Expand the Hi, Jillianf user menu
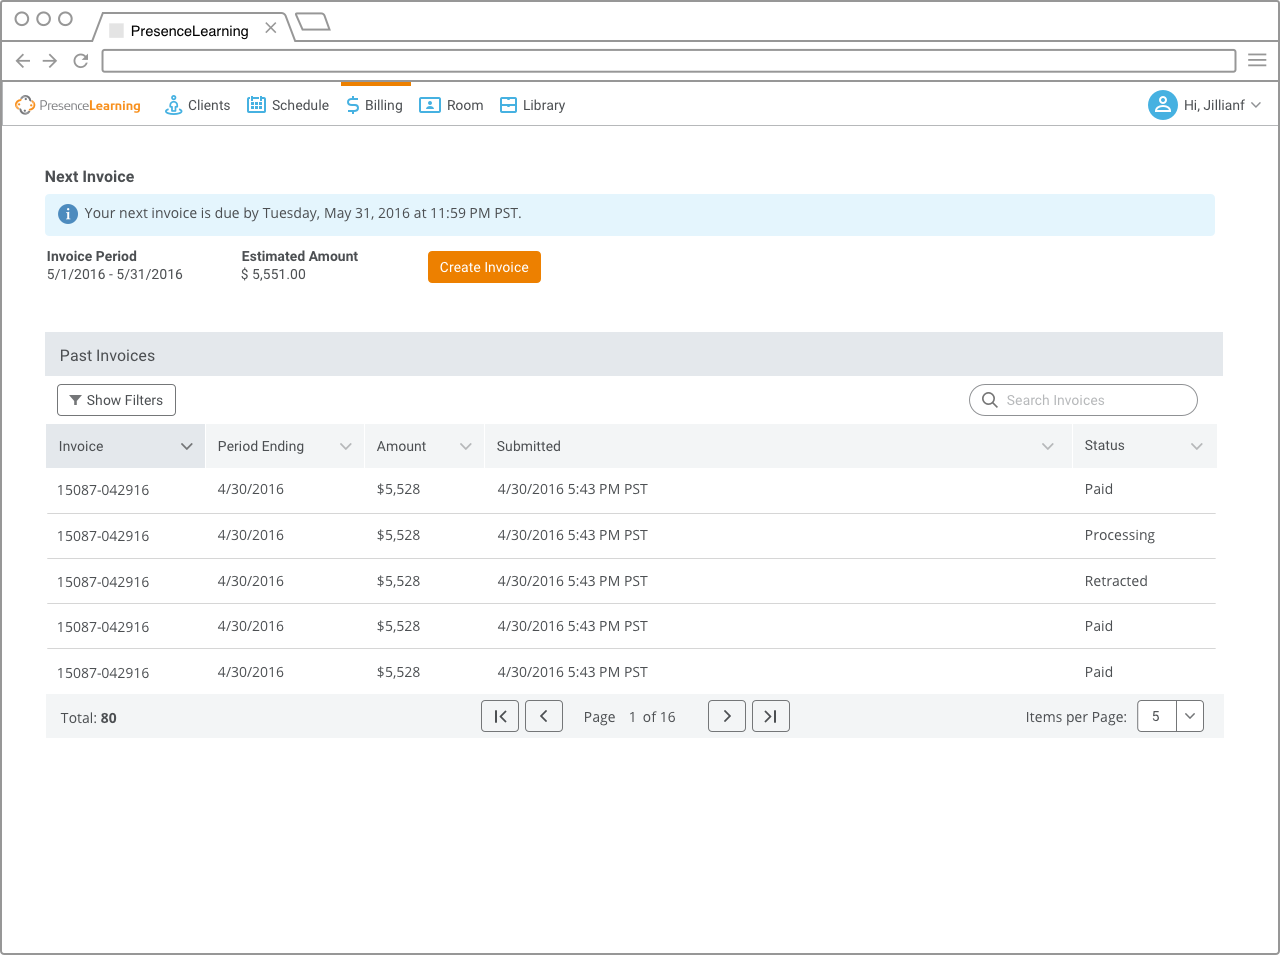Screen dimensions: 1280x955 [1205, 105]
